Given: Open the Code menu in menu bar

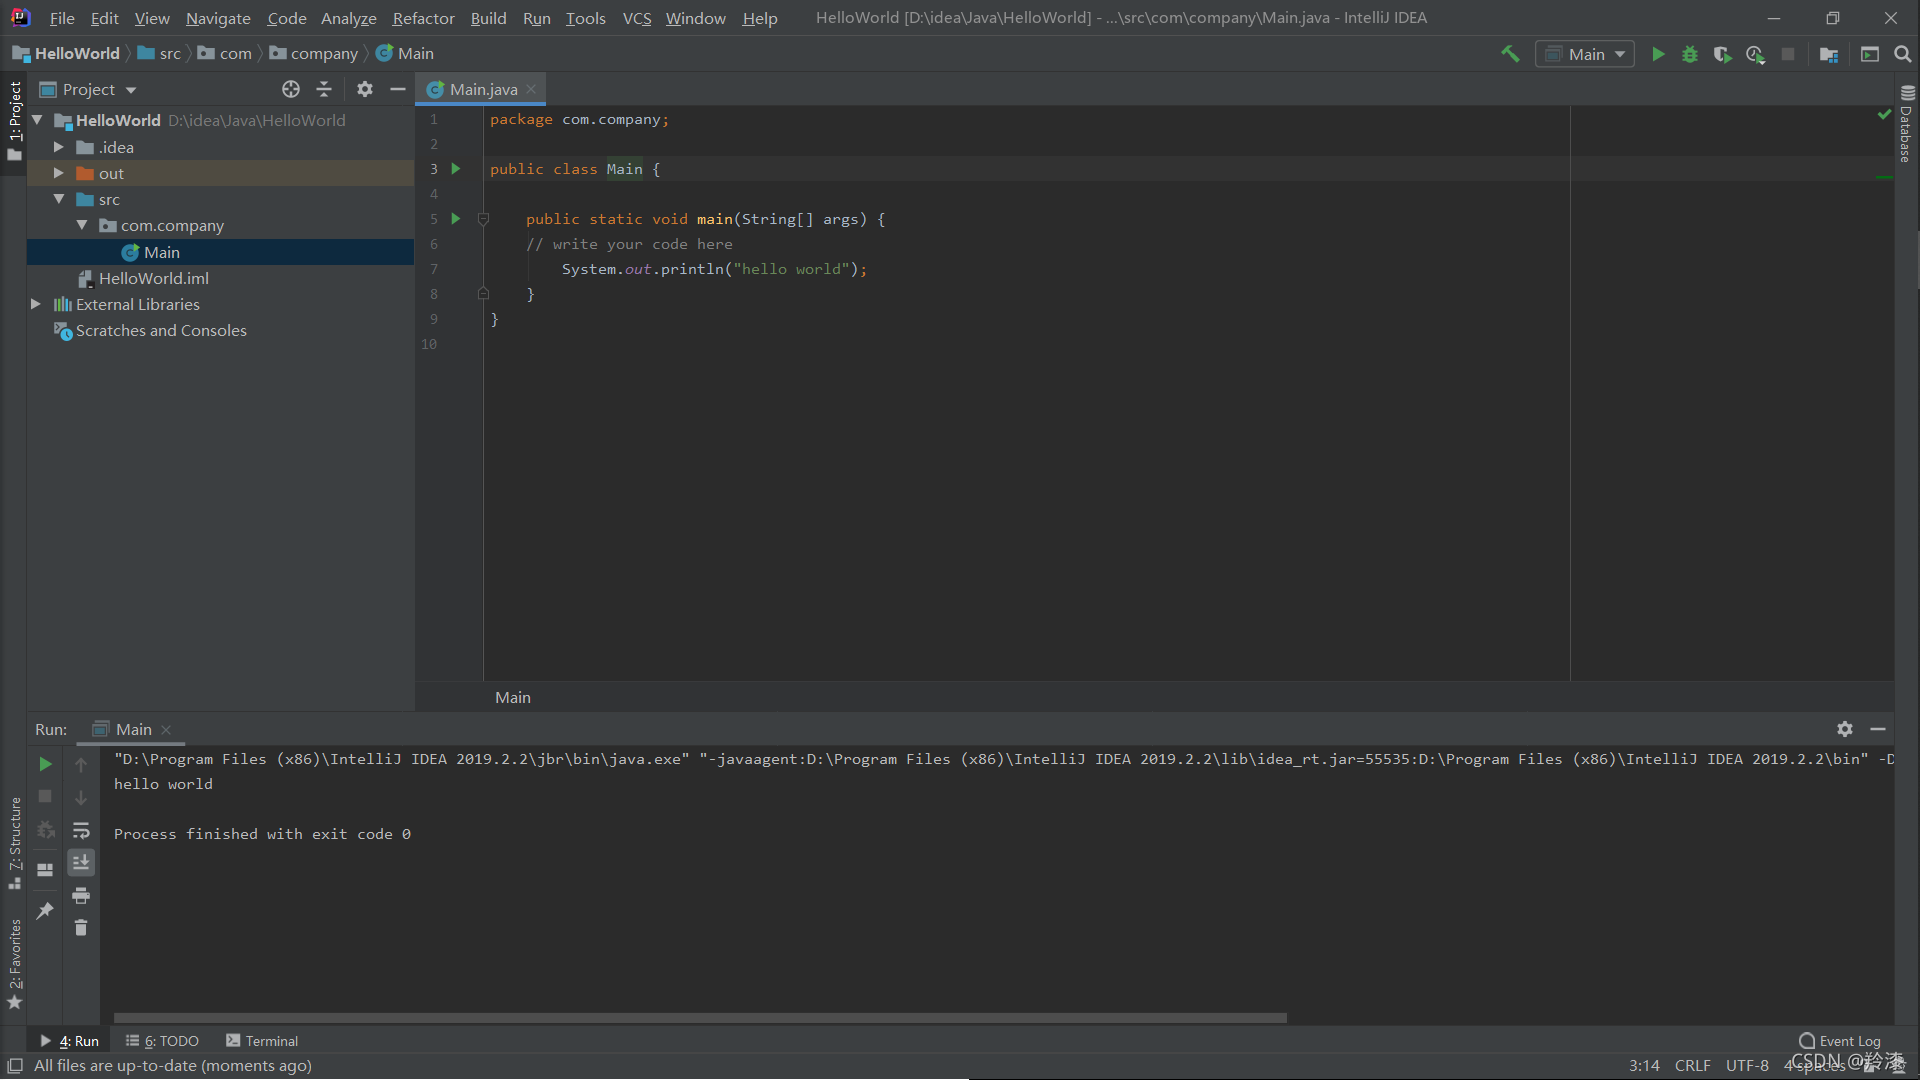Looking at the screenshot, I should tap(285, 17).
